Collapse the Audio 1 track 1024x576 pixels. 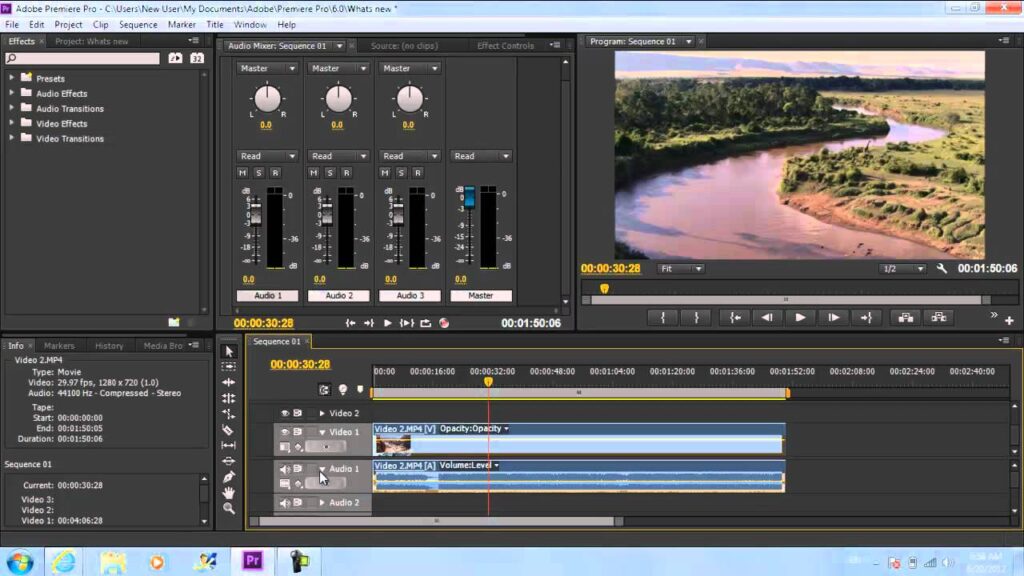point(322,468)
